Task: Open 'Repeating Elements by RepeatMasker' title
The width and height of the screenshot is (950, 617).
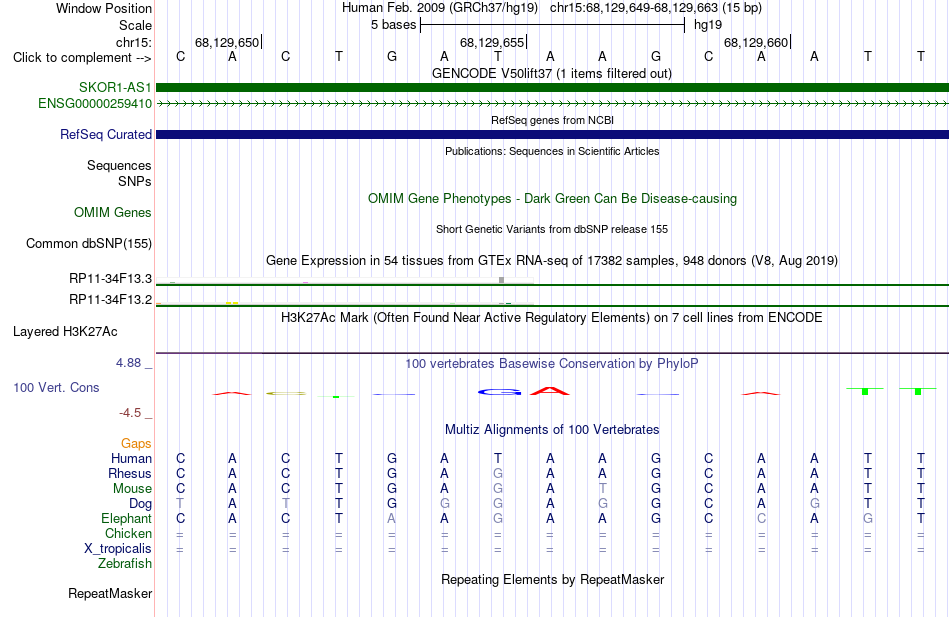Action: tap(552, 579)
